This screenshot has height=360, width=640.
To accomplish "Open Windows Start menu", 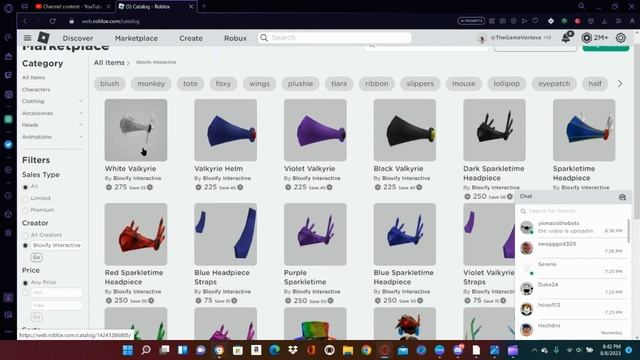I will click(128, 350).
